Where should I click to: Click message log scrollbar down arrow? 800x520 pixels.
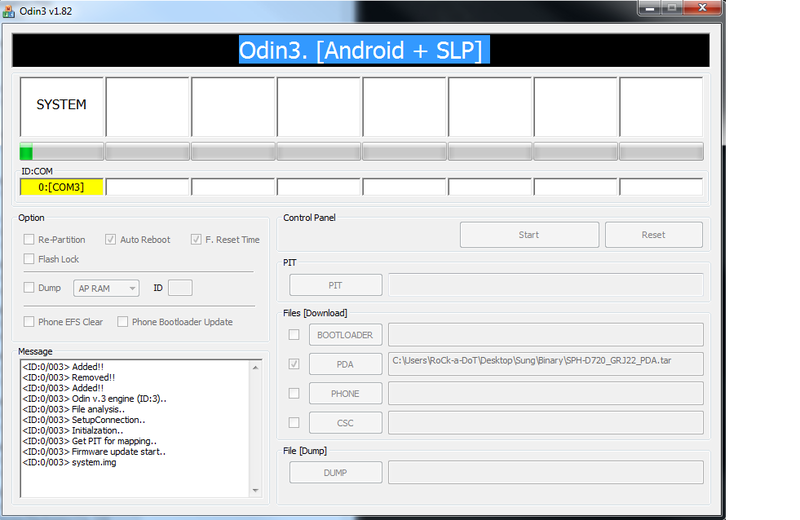pos(256,490)
